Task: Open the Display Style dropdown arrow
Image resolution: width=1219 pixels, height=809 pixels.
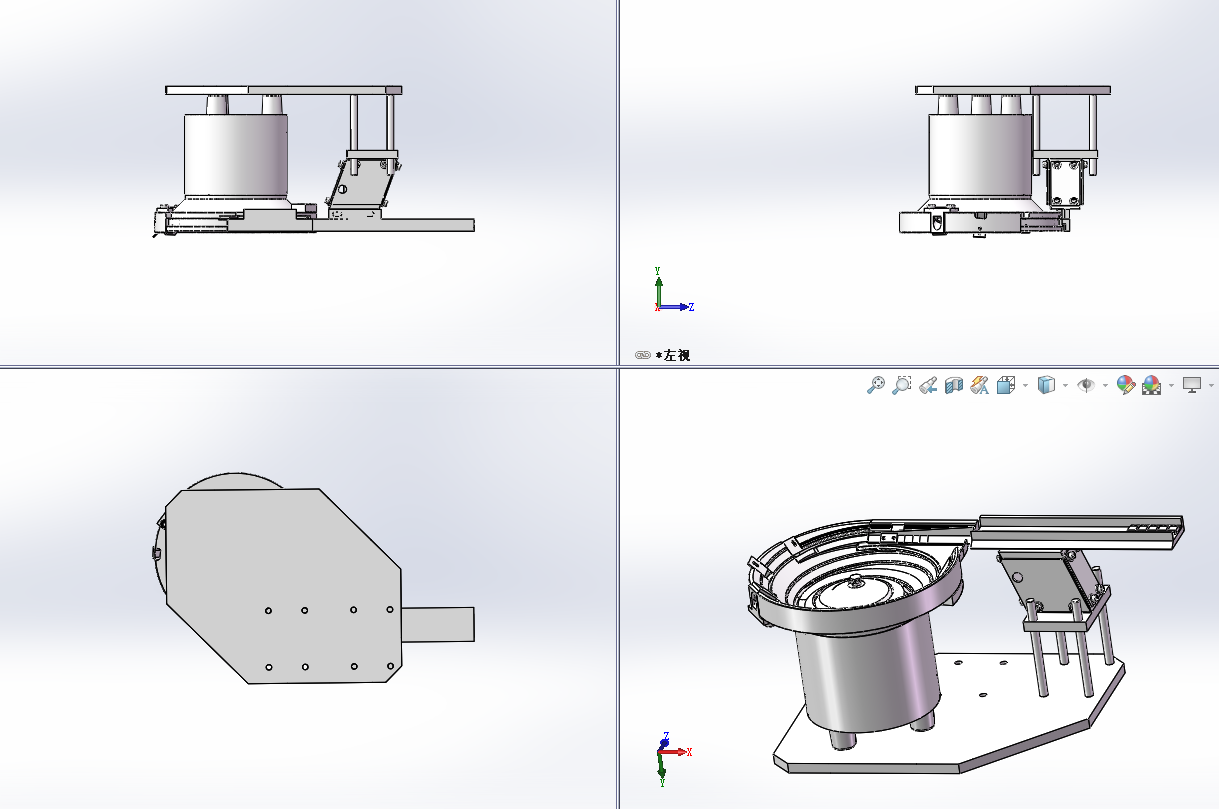Action: 1065,385
